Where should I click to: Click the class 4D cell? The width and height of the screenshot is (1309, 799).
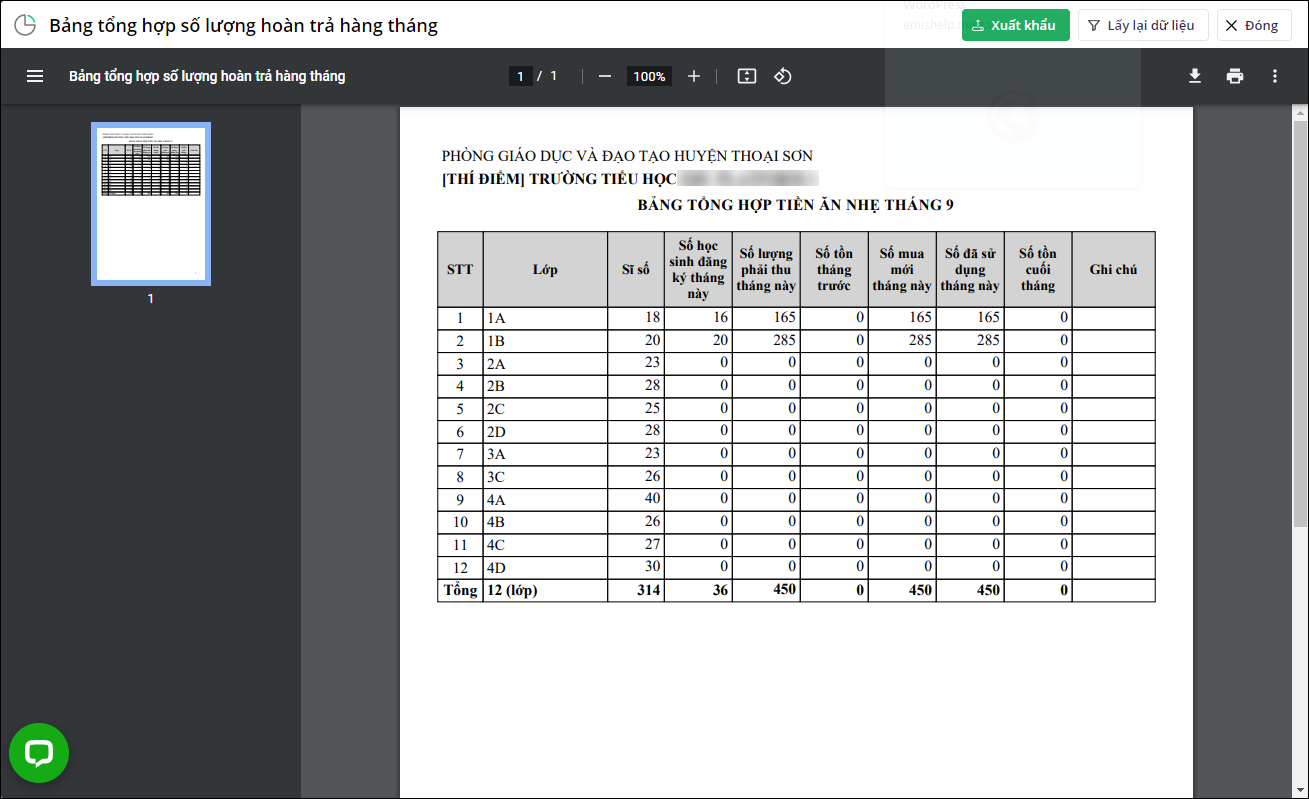tap(545, 567)
